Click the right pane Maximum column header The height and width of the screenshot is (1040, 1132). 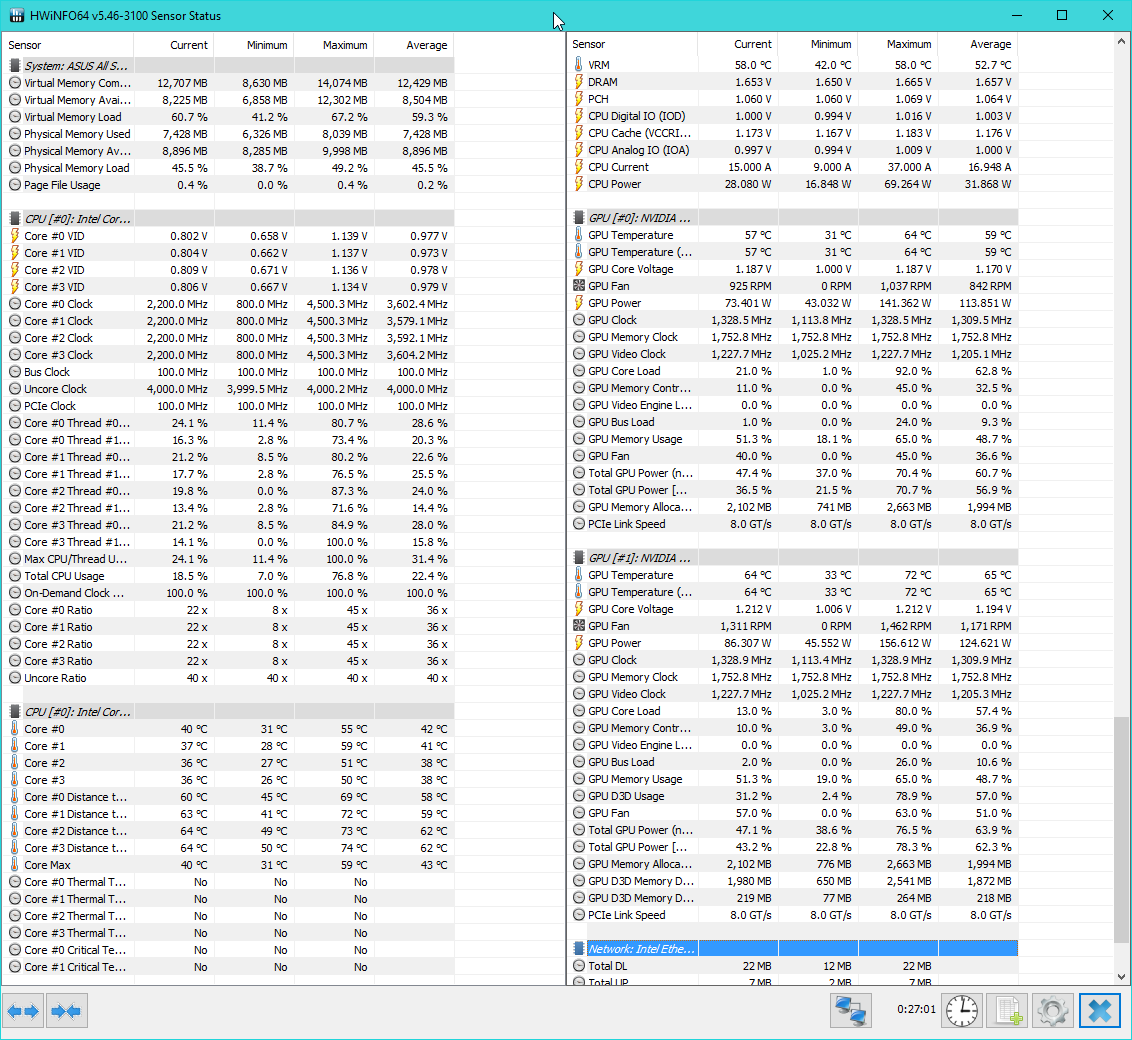click(898, 44)
